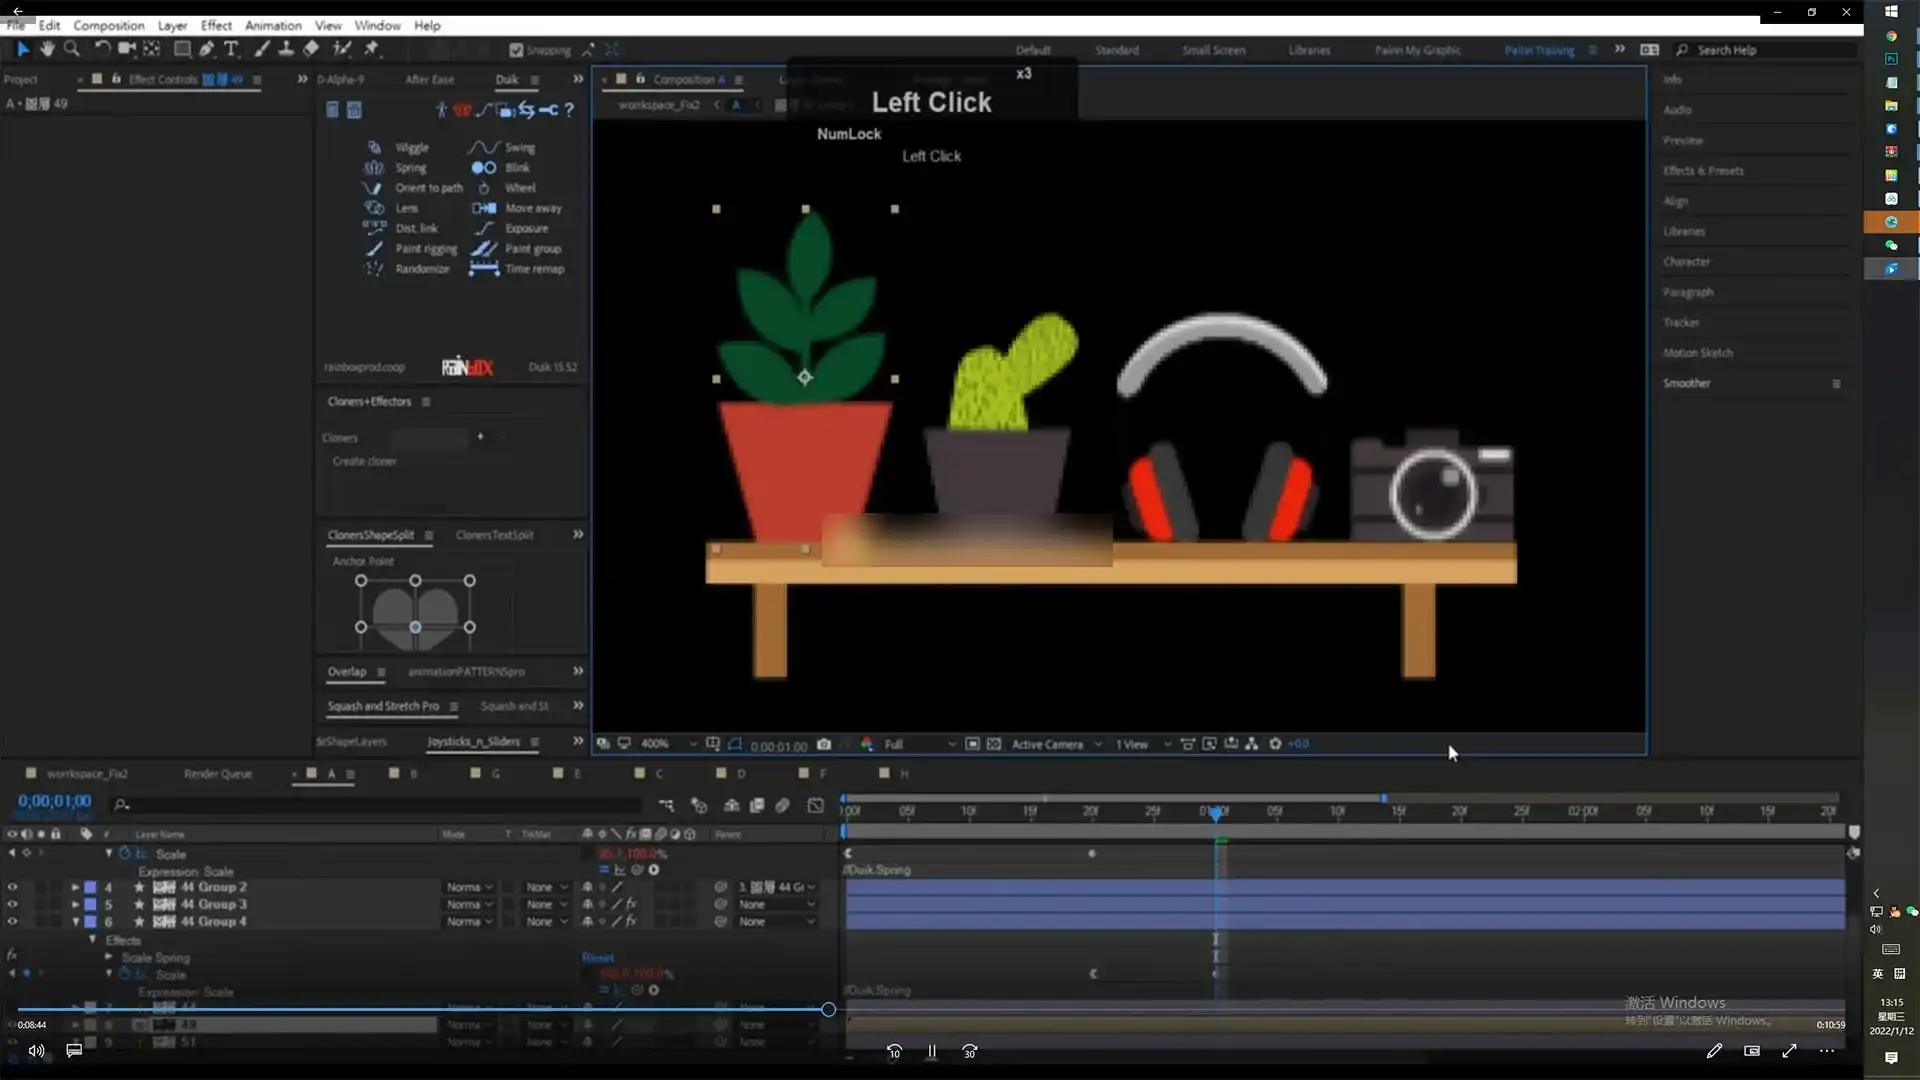This screenshot has height=1080, width=1920.
Task: Select the Hand tool
Action: (x=47, y=48)
